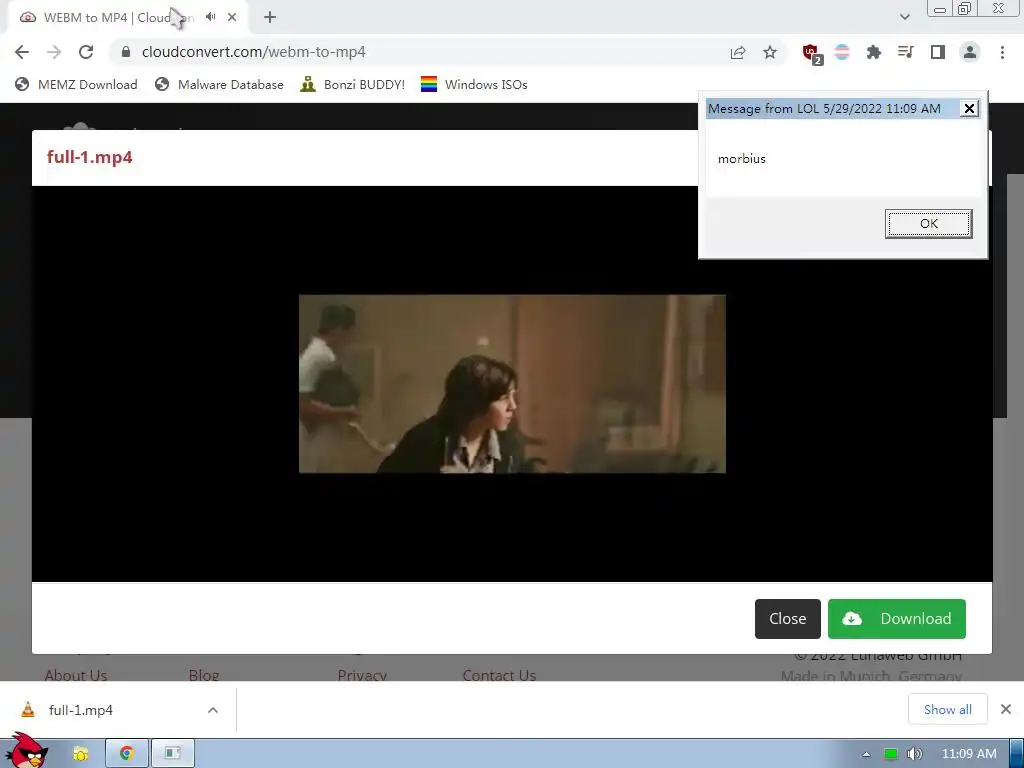Image resolution: width=1024 pixels, height=768 pixels.
Task: Bookmark this page with the star icon
Action: (x=770, y=52)
